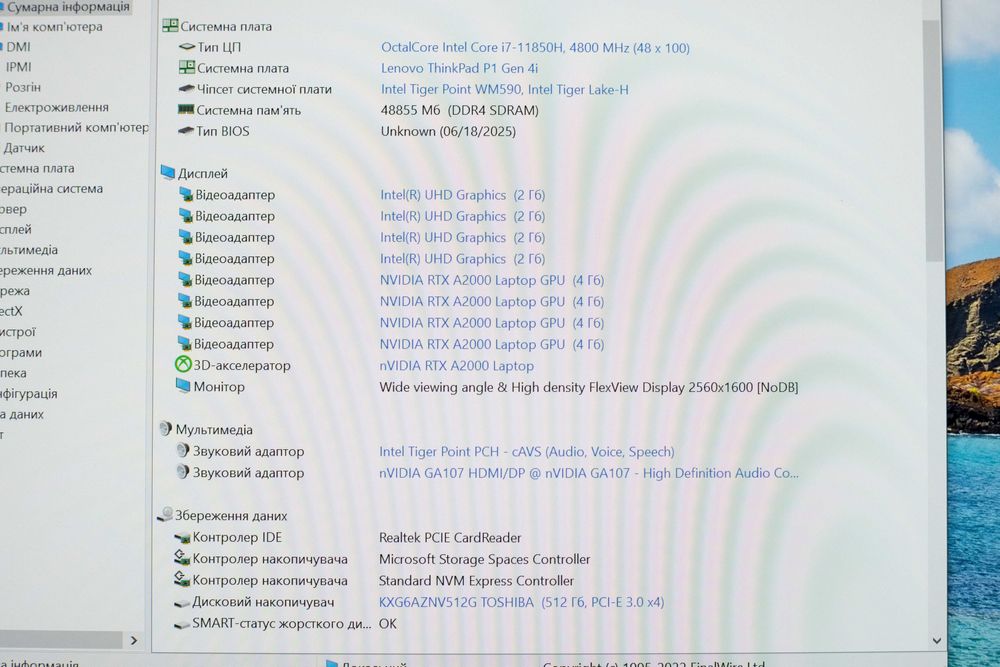Click the right arrow of the tree's horizontal scrollbar
The width and height of the screenshot is (1000, 667).
133,640
